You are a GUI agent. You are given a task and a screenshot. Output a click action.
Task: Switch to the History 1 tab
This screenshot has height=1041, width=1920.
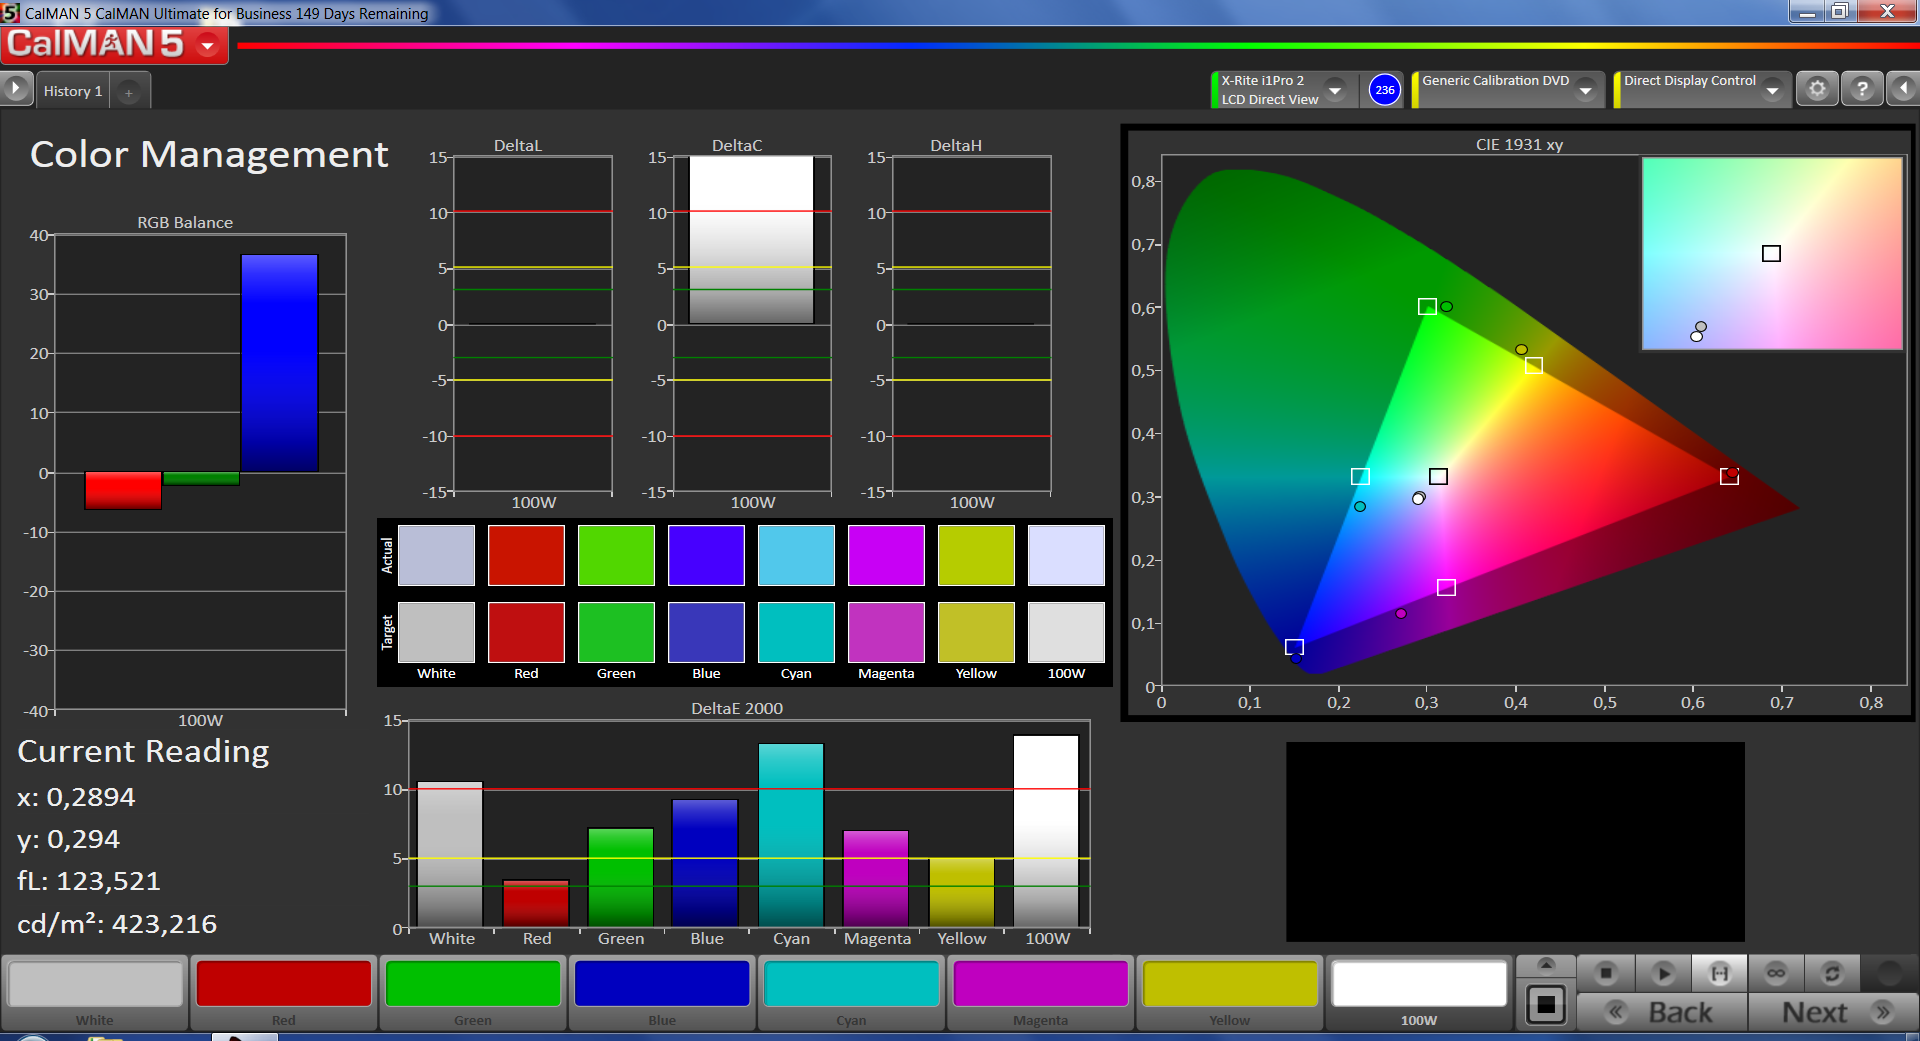[73, 91]
